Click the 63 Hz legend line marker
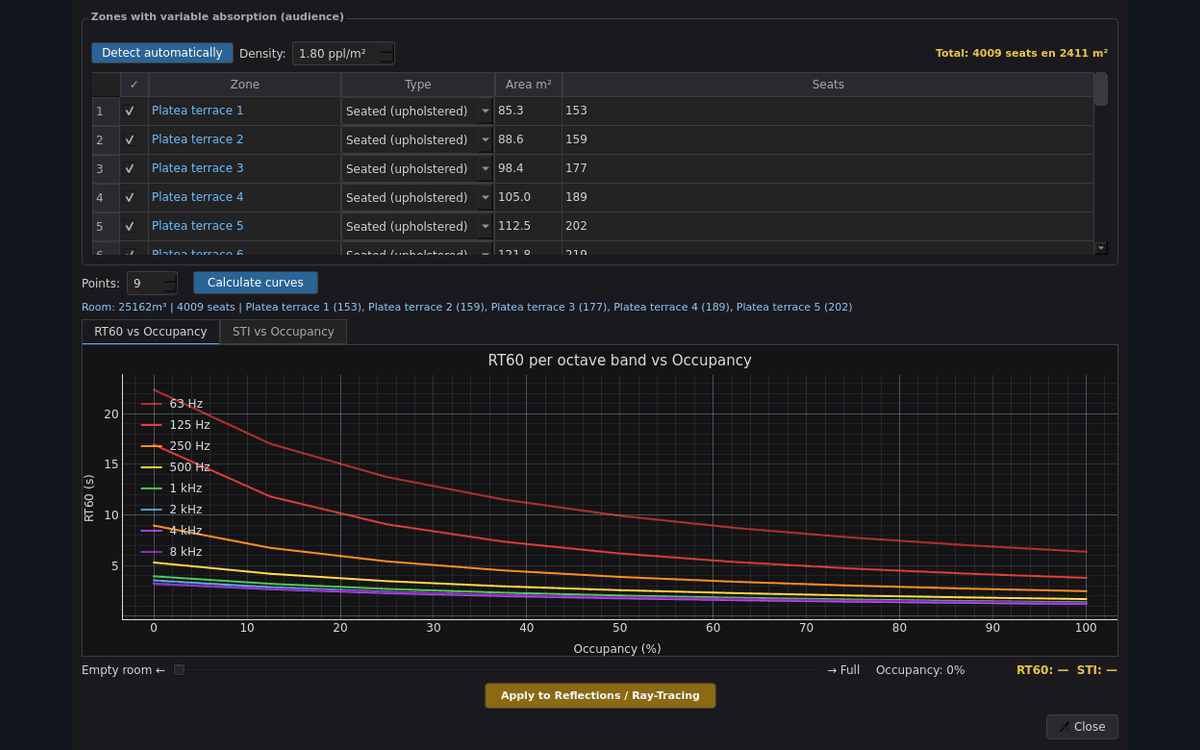 pyautogui.click(x=152, y=404)
